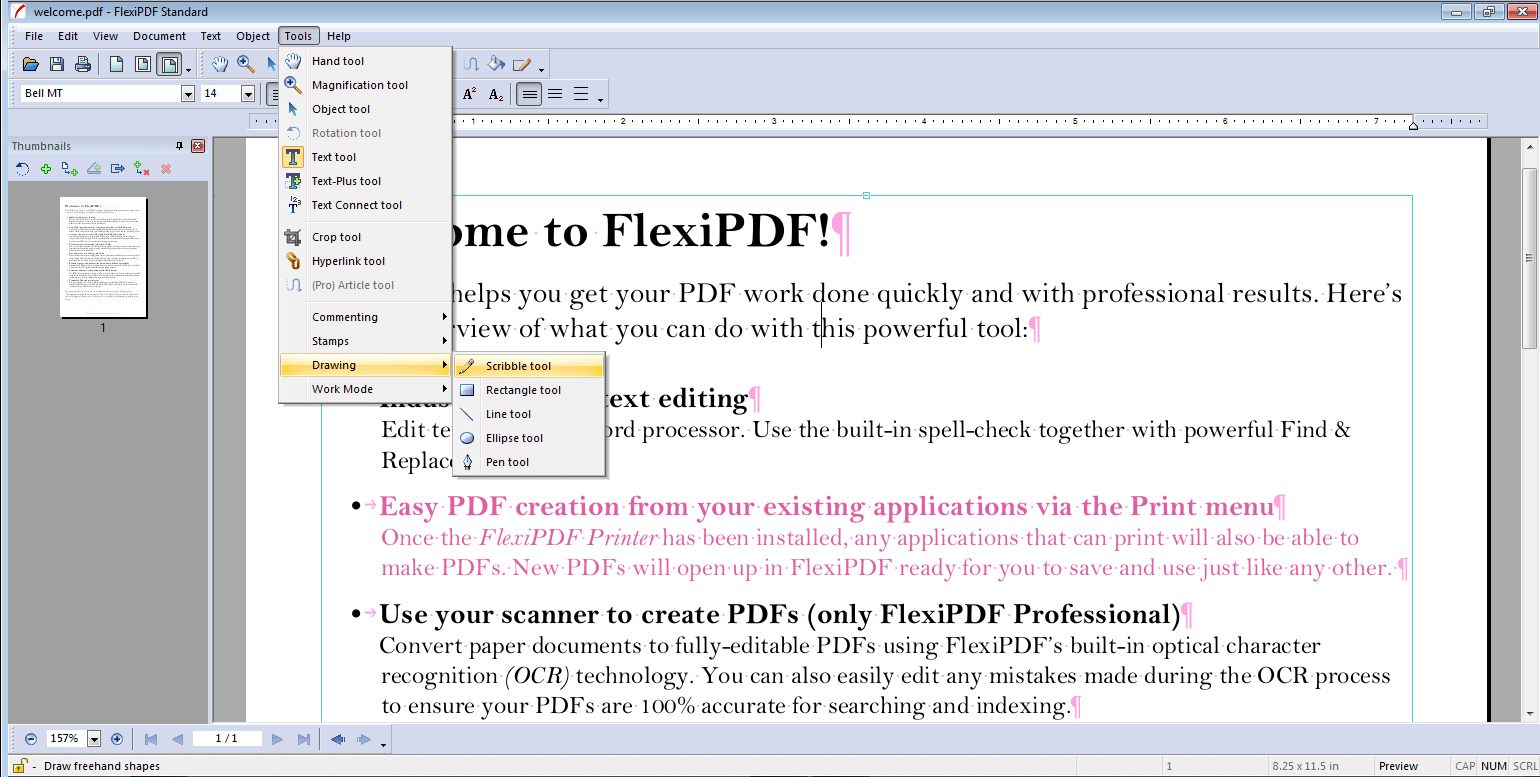The width and height of the screenshot is (1540, 777).
Task: Click the Article tool toolbar icon
Action: pos(472,65)
